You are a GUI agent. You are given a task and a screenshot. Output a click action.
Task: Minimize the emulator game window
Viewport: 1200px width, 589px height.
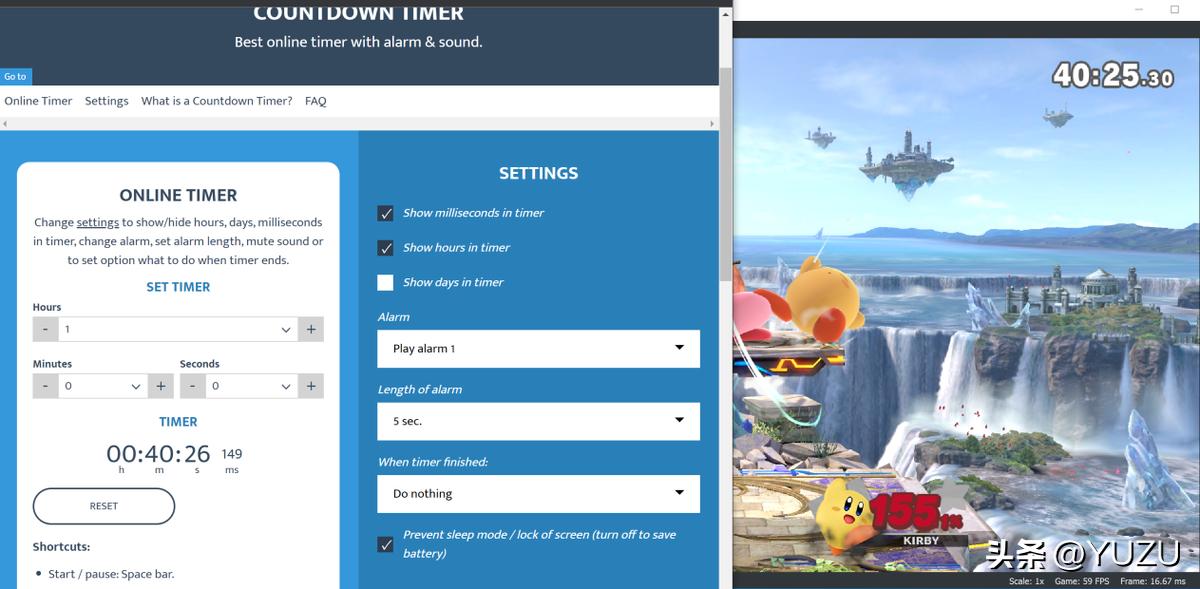click(1140, 9)
